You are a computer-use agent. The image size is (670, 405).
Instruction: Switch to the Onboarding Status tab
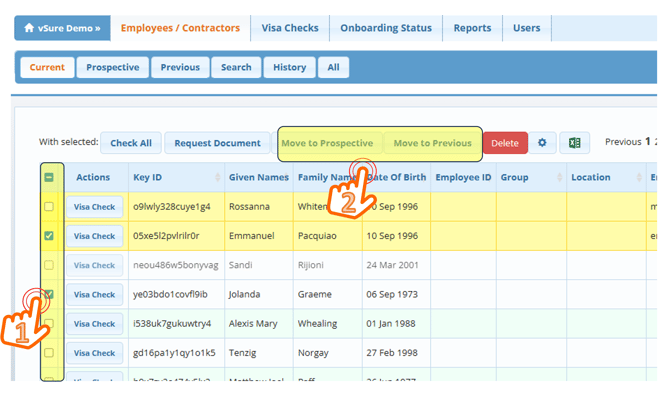point(386,28)
